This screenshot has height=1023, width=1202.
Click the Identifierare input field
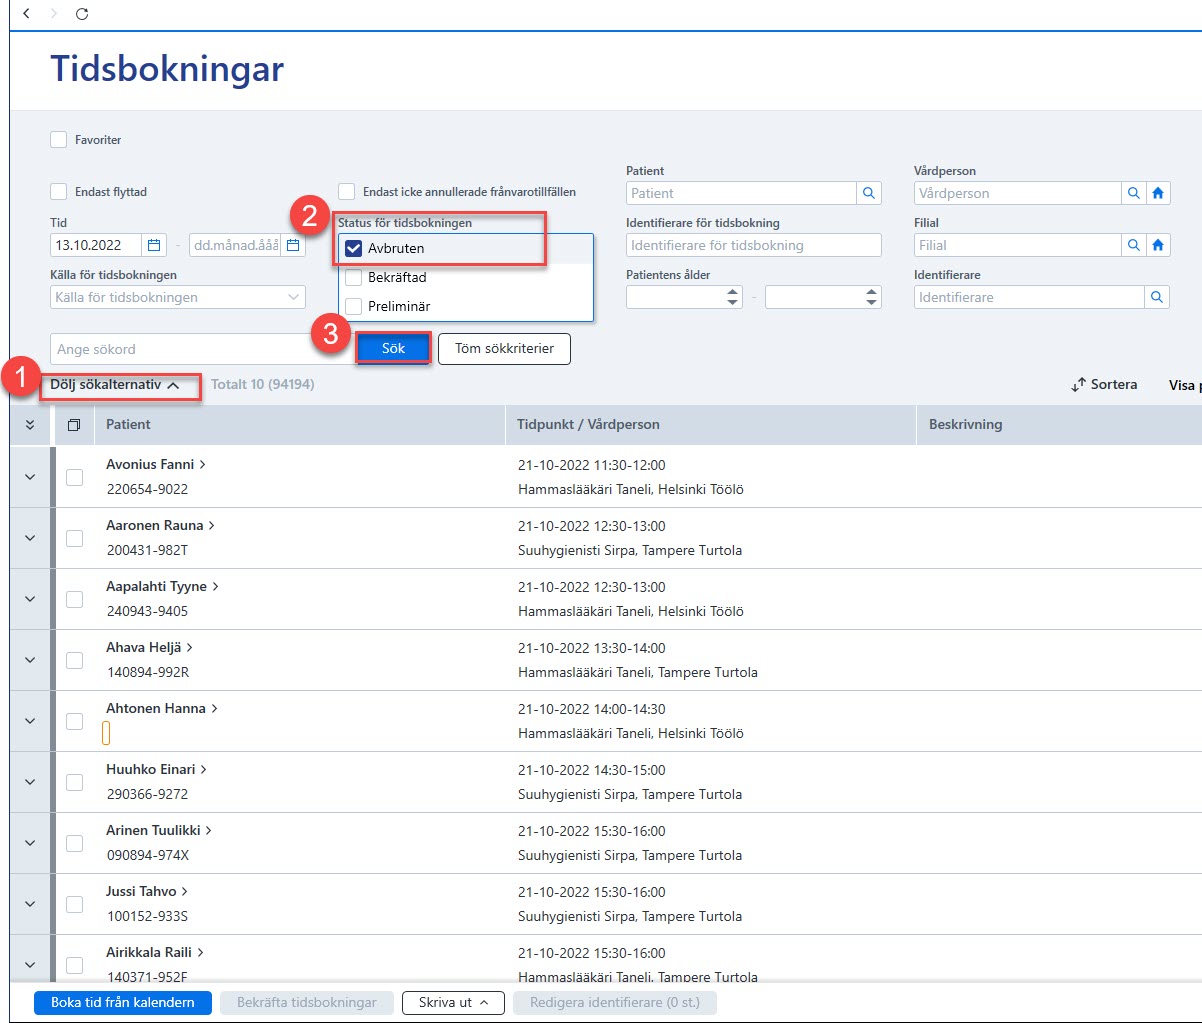[1029, 297]
